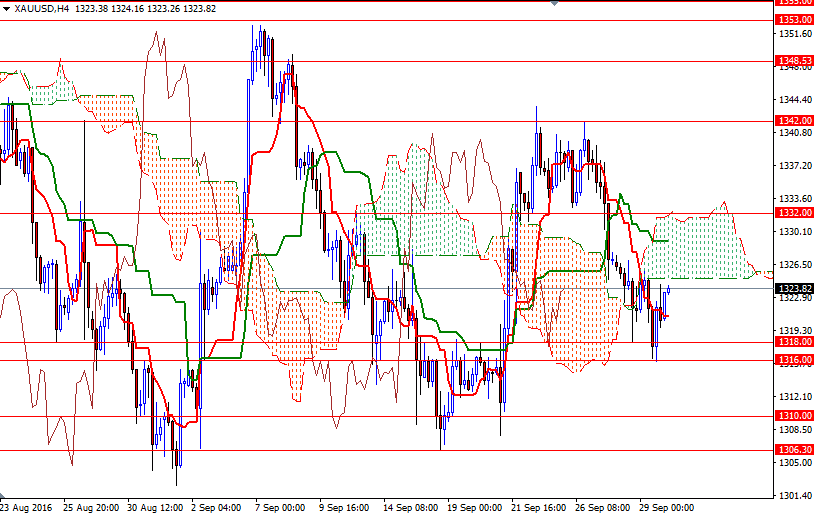Click the 1344.40 price scale value
Screen dimensions: 814x514
coord(793,99)
